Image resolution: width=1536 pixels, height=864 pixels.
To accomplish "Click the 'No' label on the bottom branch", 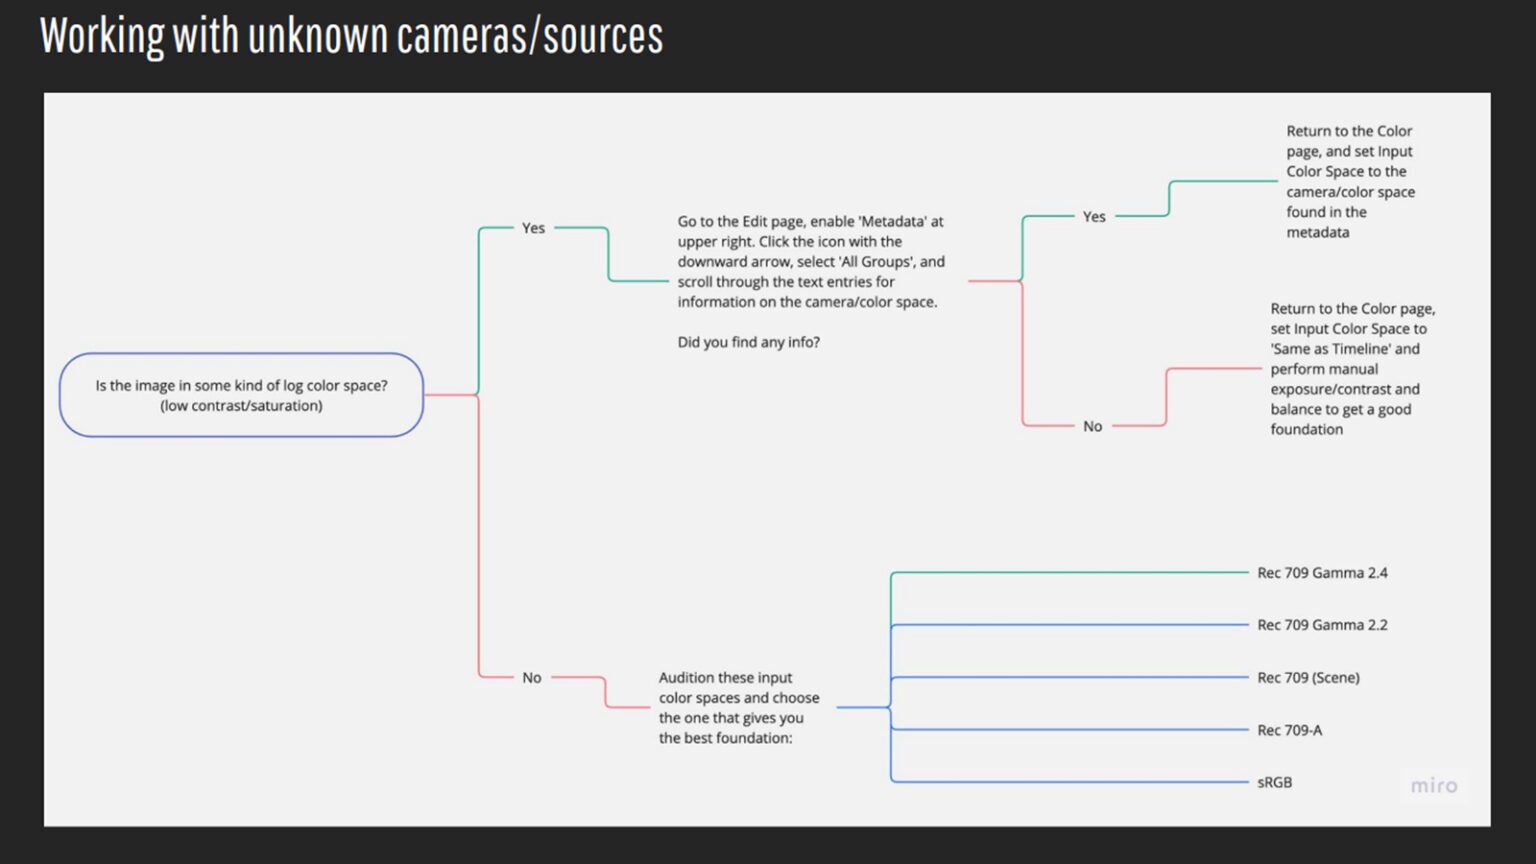I will pos(531,677).
